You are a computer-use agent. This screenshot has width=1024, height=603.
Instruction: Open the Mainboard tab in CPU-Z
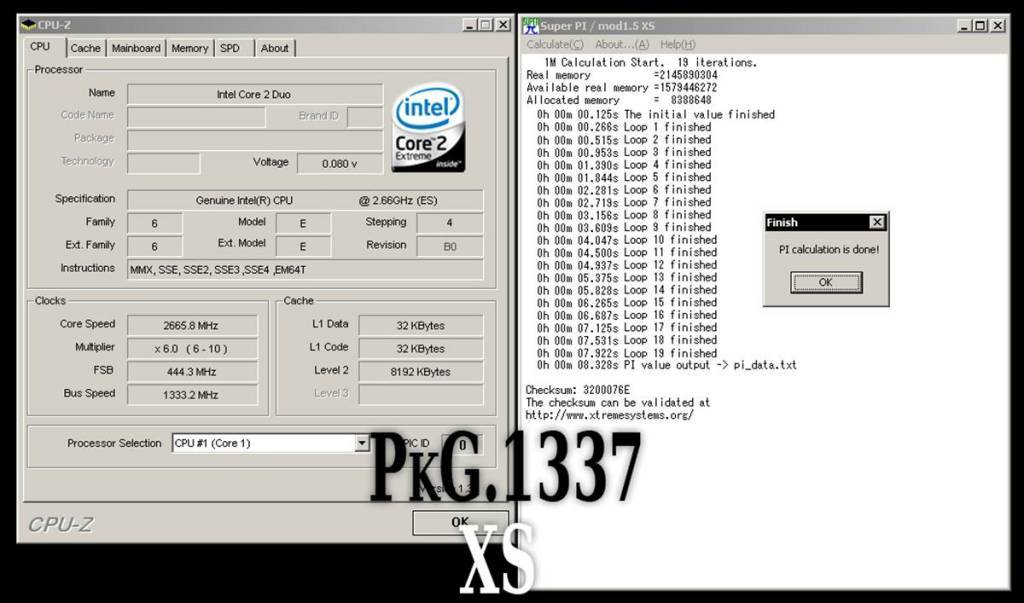[x=136, y=48]
